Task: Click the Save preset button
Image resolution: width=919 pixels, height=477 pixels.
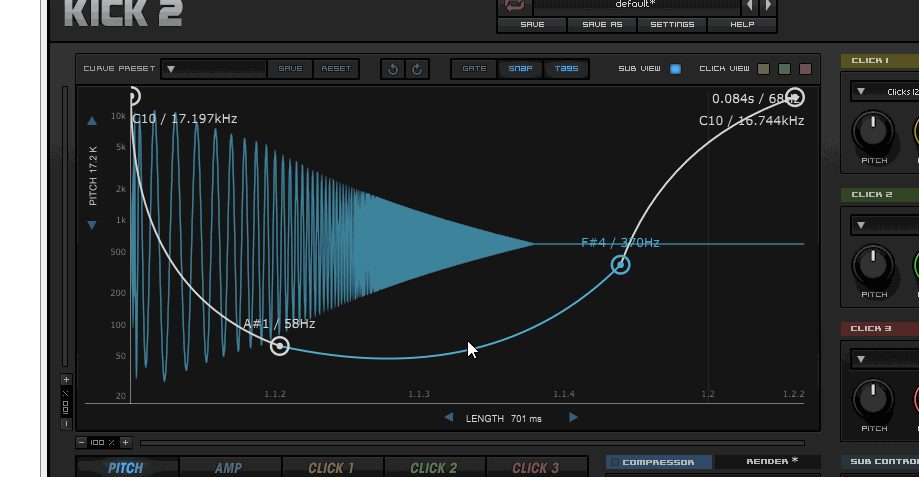Action: click(532, 25)
